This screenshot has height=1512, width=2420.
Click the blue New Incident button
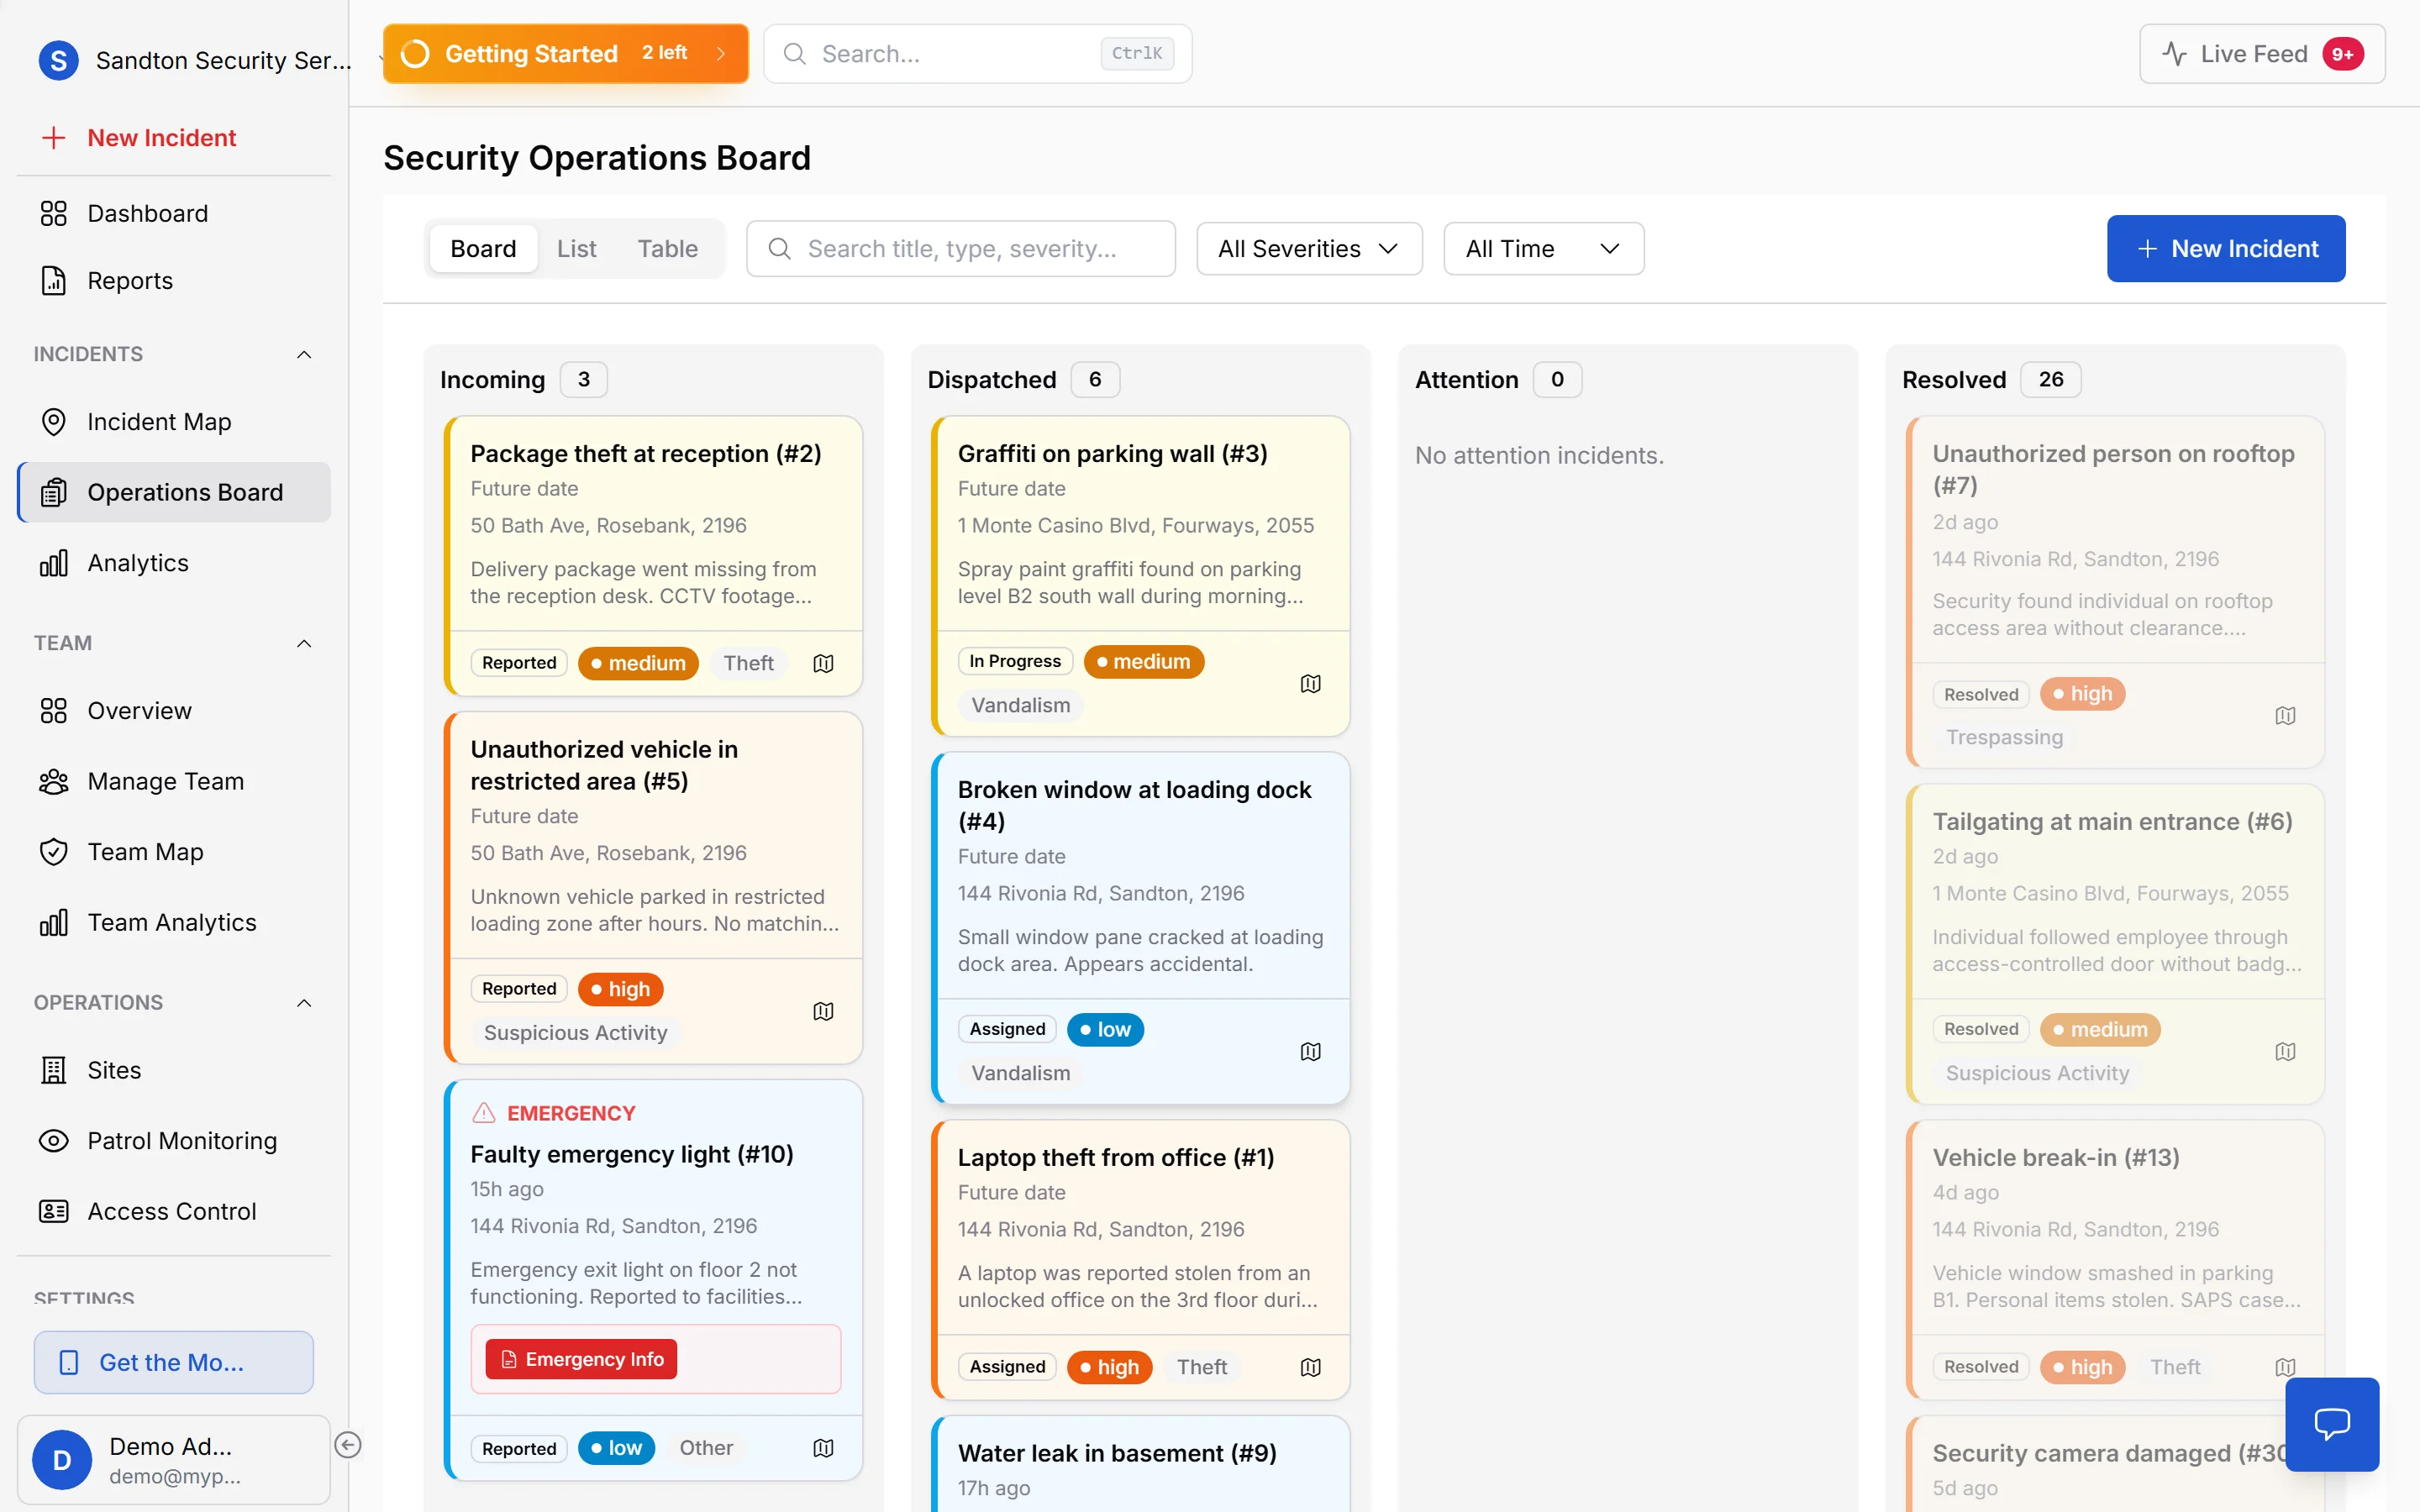click(2226, 248)
